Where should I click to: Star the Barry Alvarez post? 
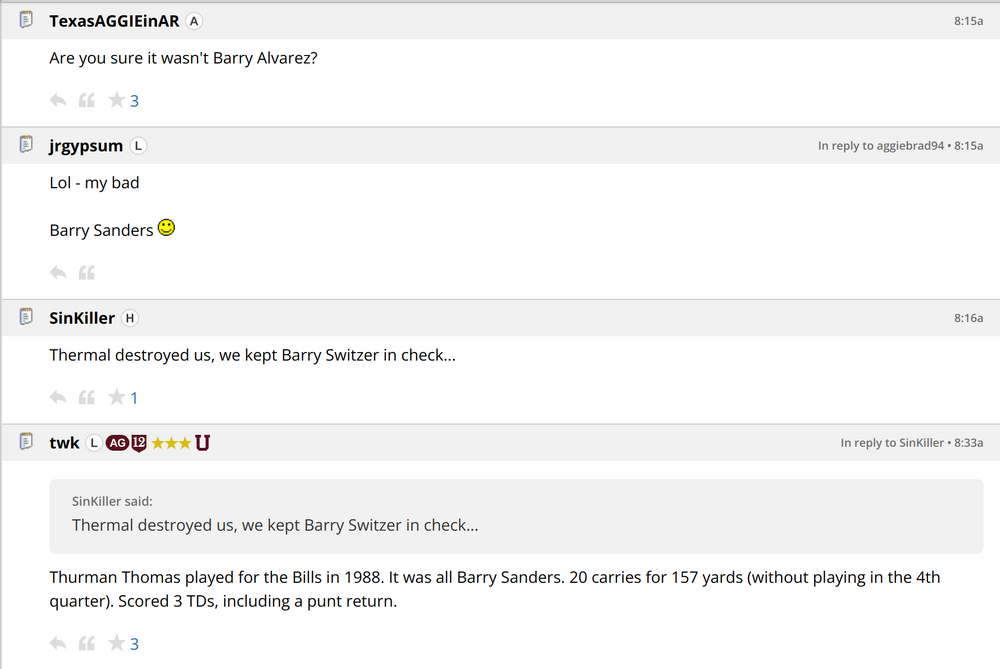click(117, 100)
